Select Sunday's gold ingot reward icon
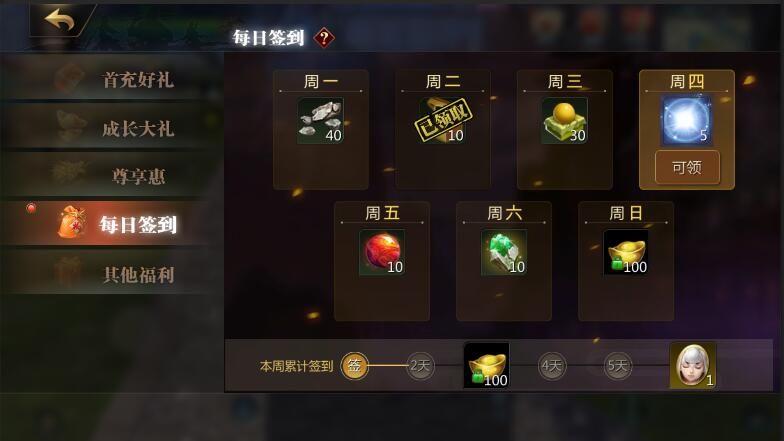Image resolution: width=784 pixels, height=441 pixels. (x=626, y=252)
